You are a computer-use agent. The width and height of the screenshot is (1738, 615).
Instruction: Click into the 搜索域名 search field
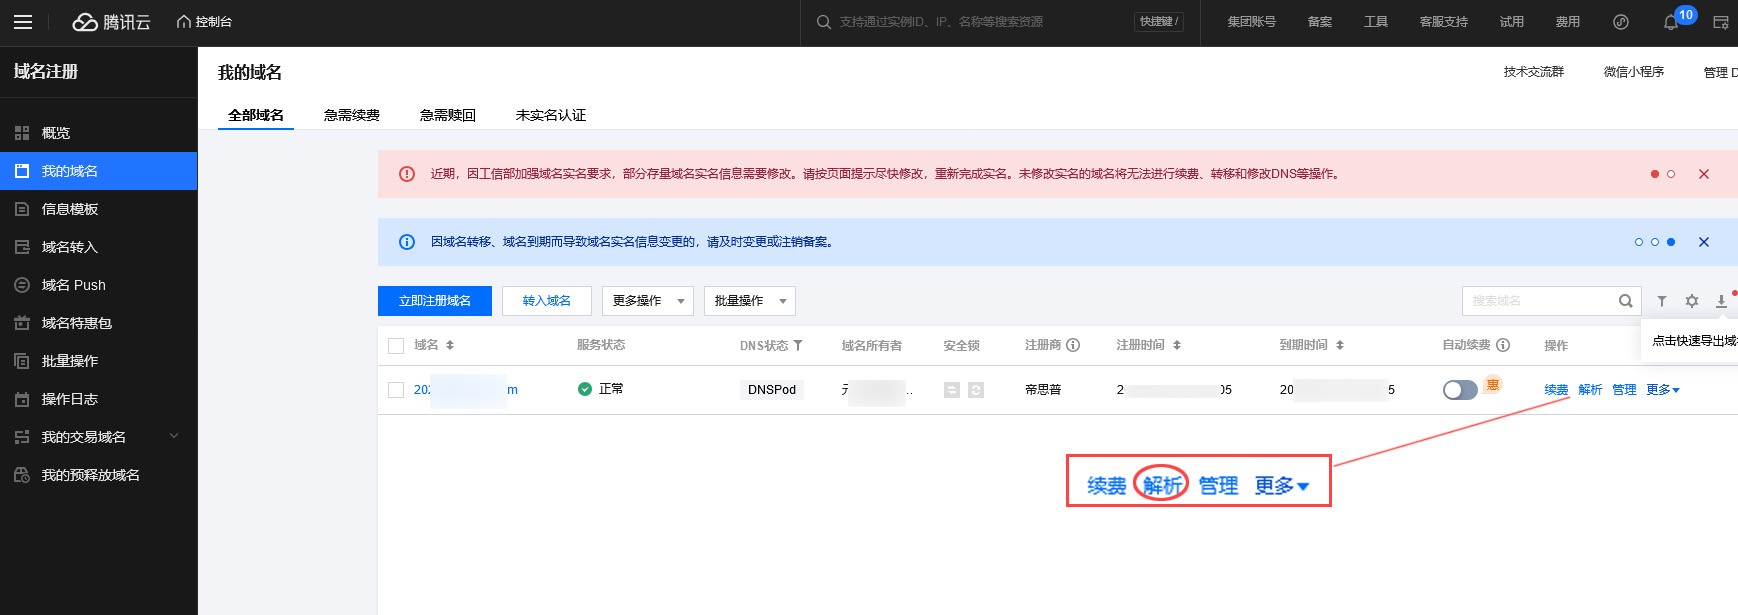pyautogui.click(x=1538, y=301)
